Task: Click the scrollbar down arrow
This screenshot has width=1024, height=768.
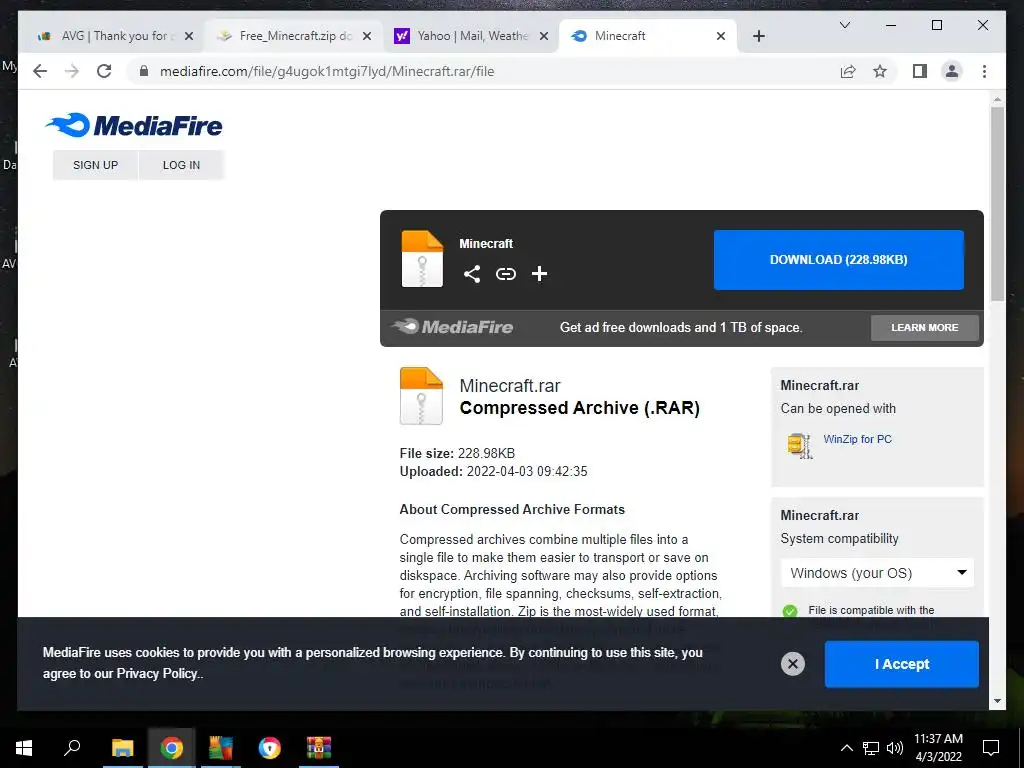Action: click(x=997, y=701)
